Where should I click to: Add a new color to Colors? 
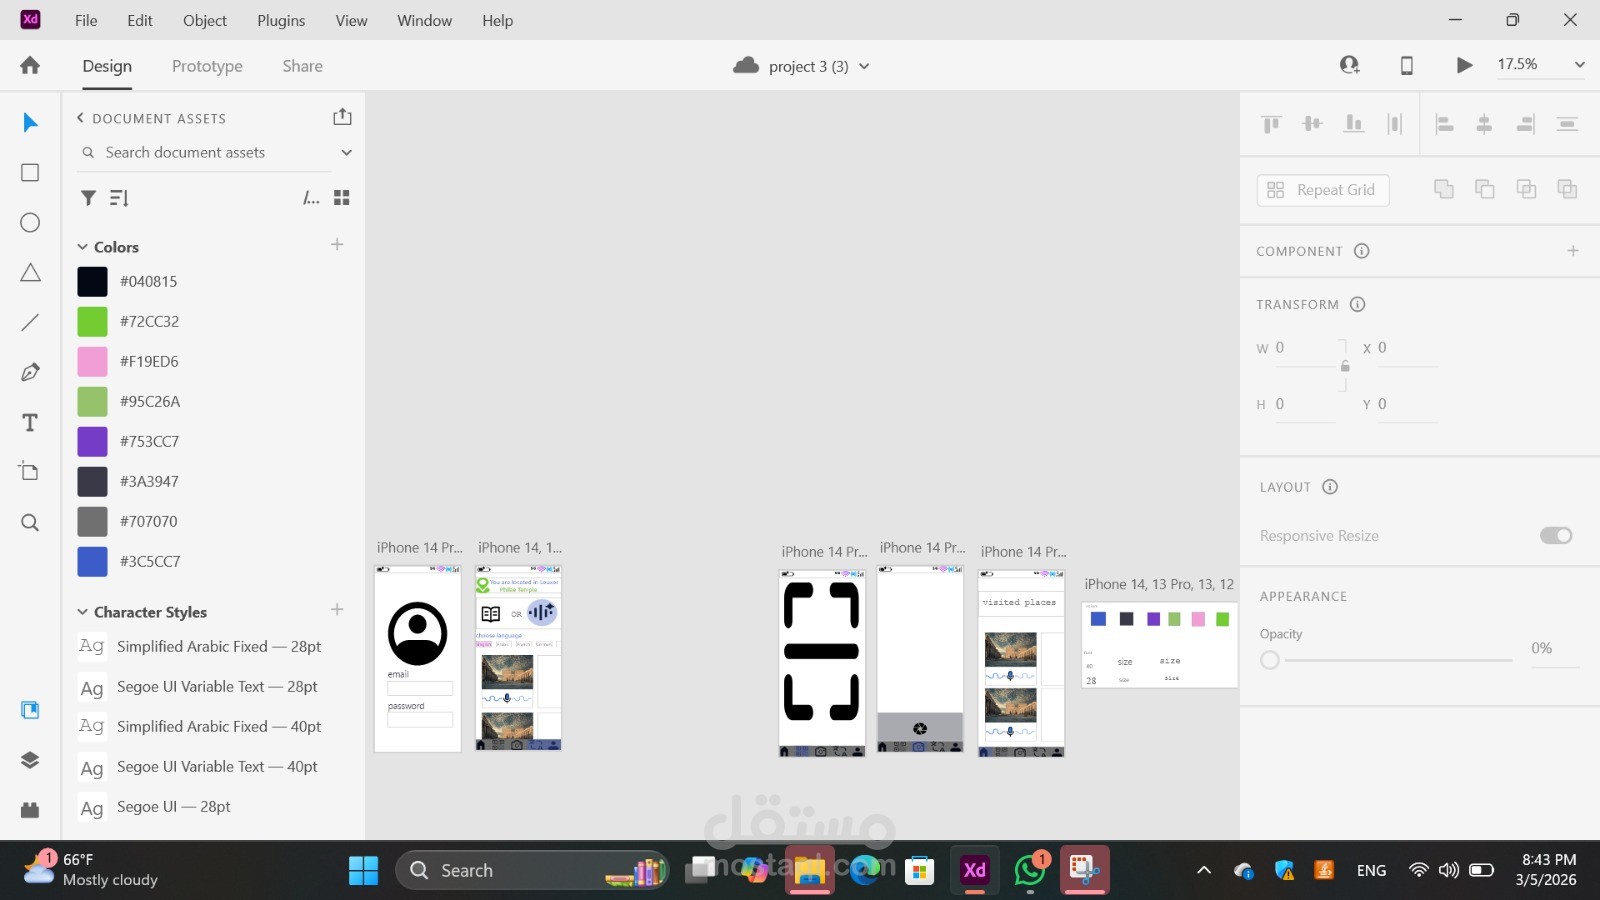(x=337, y=245)
